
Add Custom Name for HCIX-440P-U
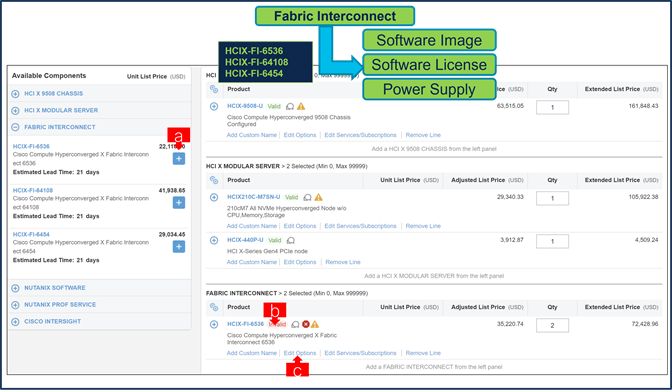click(x=252, y=262)
